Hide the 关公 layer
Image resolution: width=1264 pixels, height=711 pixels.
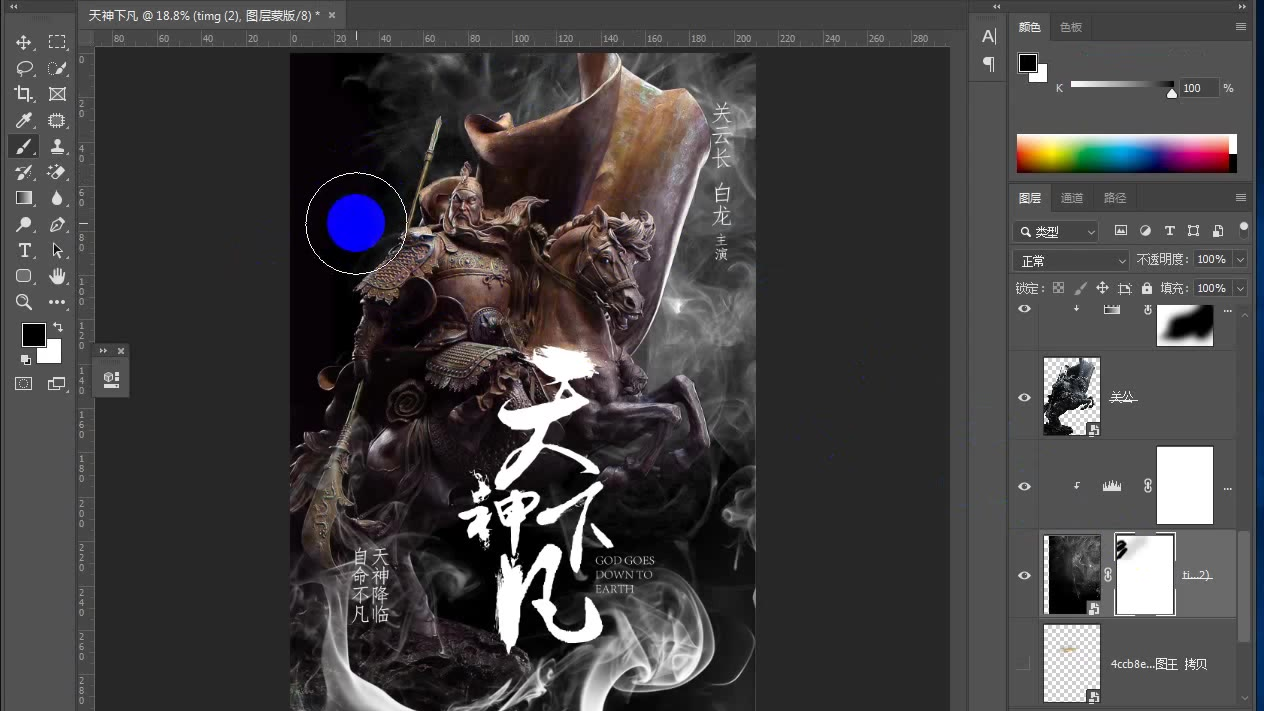click(1024, 397)
